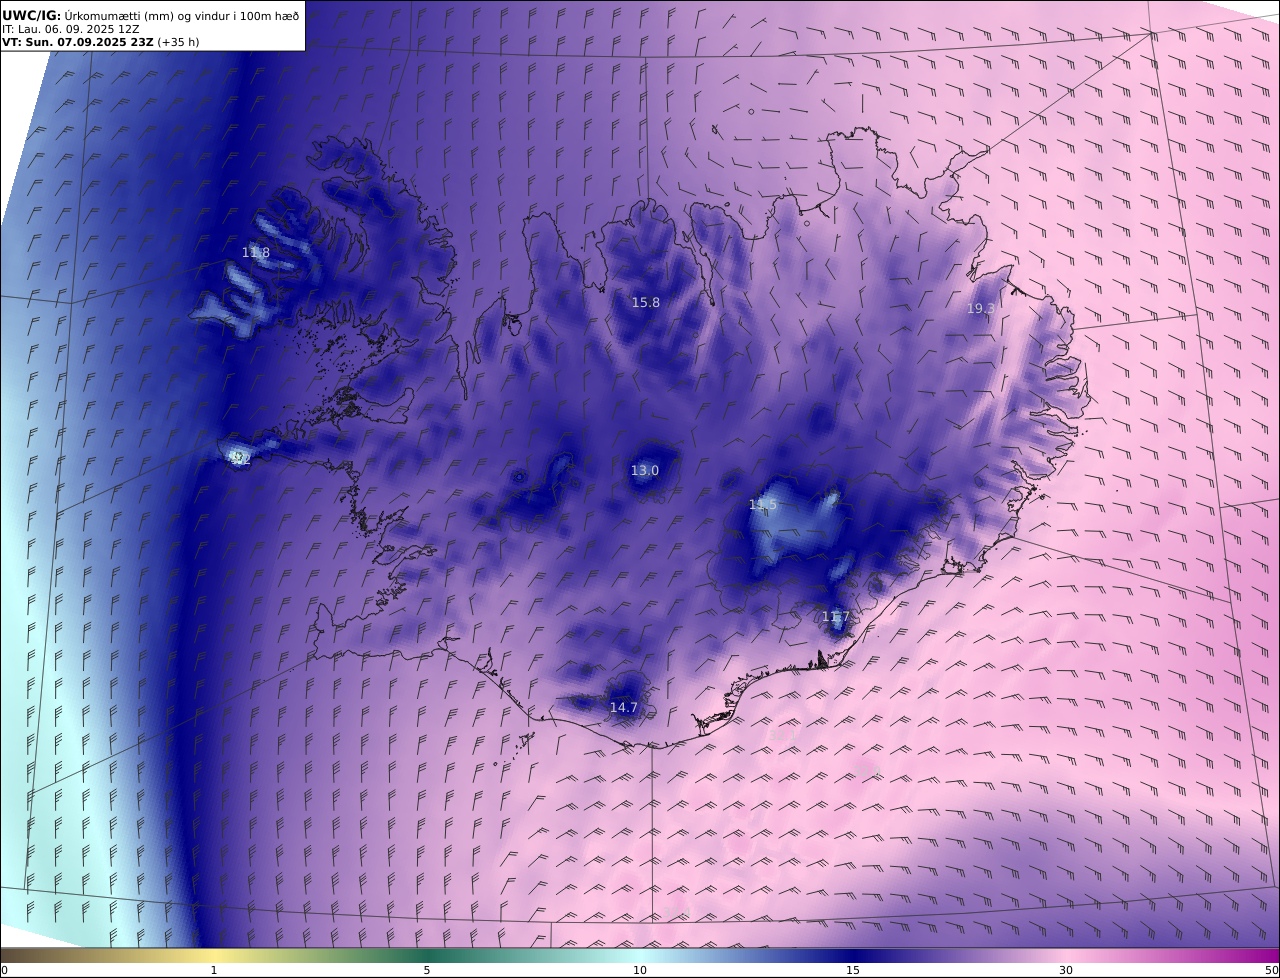1280x978 pixels.
Task: Click the 1 mark on color scale
Action: [x=213, y=970]
